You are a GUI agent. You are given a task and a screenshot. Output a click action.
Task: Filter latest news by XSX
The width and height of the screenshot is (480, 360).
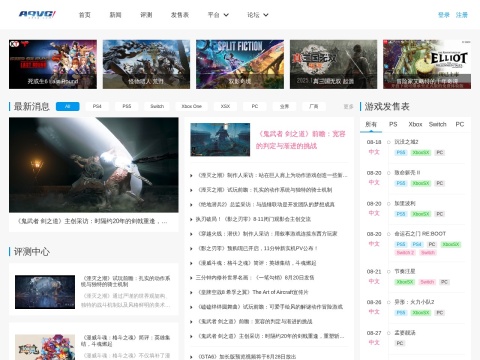(225, 106)
